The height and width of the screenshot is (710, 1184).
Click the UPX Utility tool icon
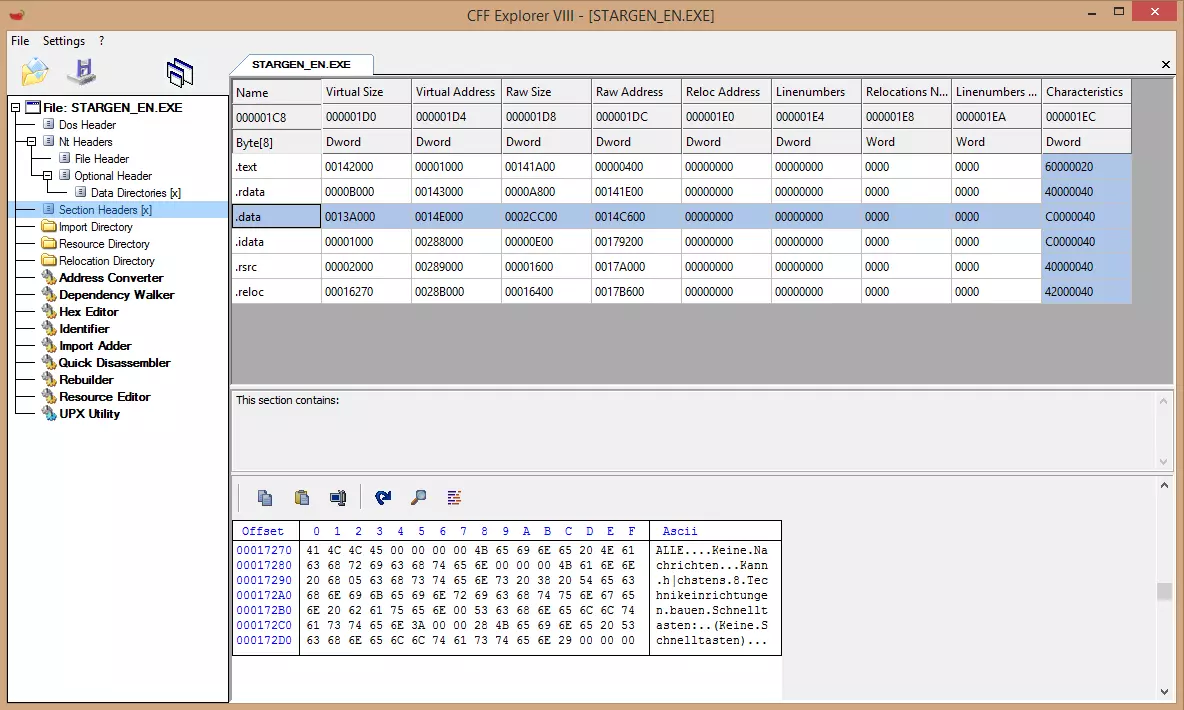(49, 414)
